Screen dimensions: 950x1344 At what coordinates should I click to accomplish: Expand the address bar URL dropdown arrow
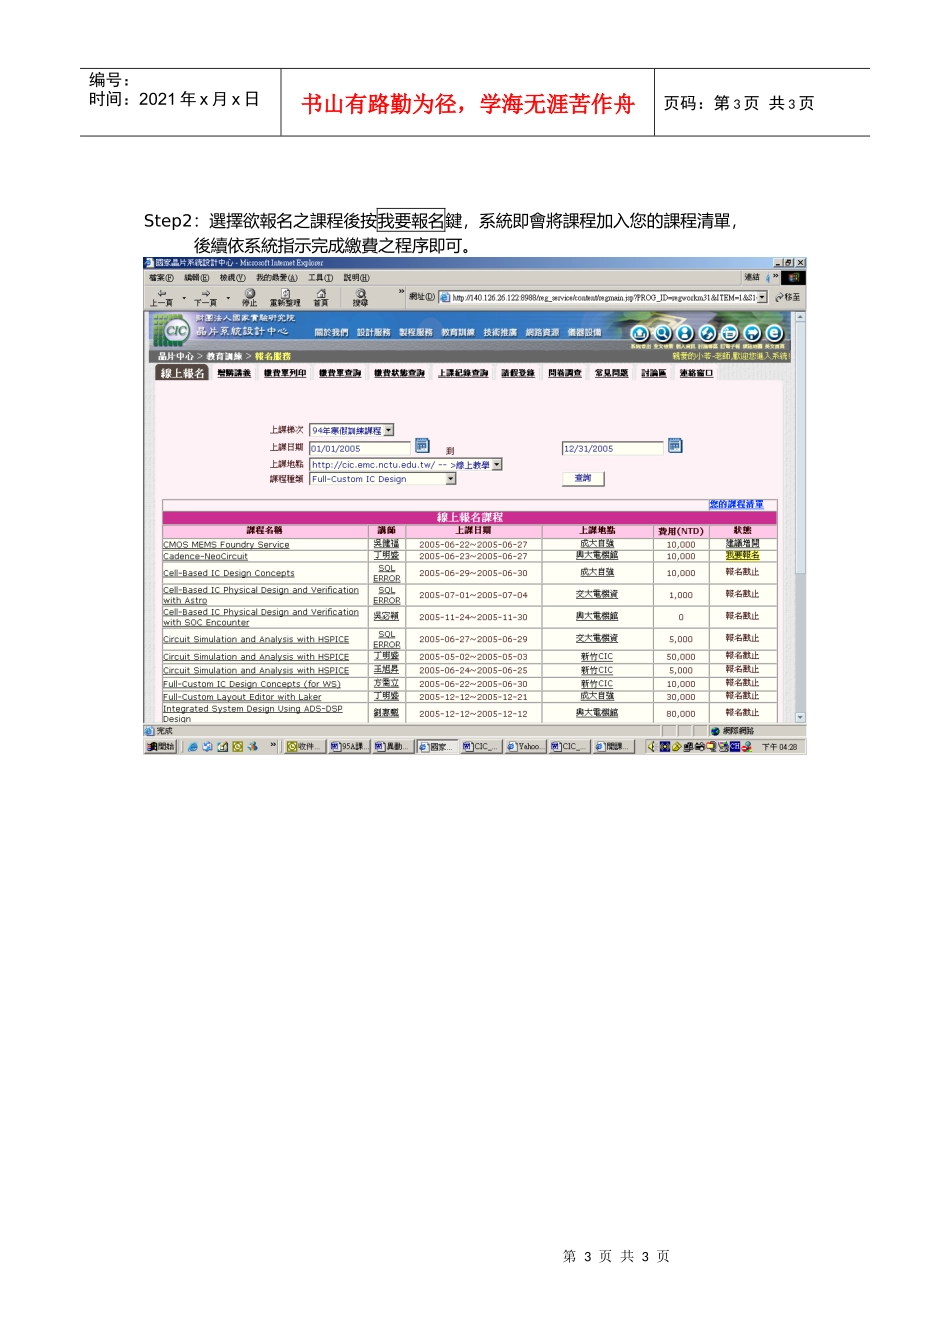click(x=762, y=297)
